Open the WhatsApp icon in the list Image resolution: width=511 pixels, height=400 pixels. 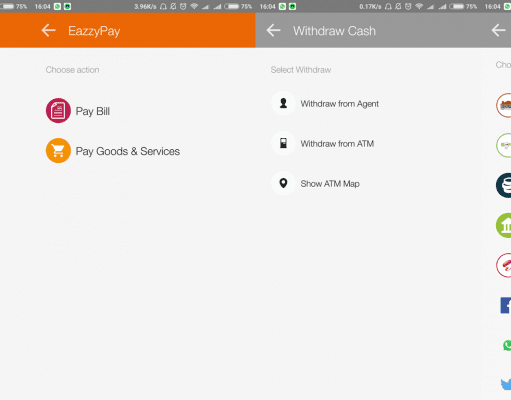tap(507, 345)
